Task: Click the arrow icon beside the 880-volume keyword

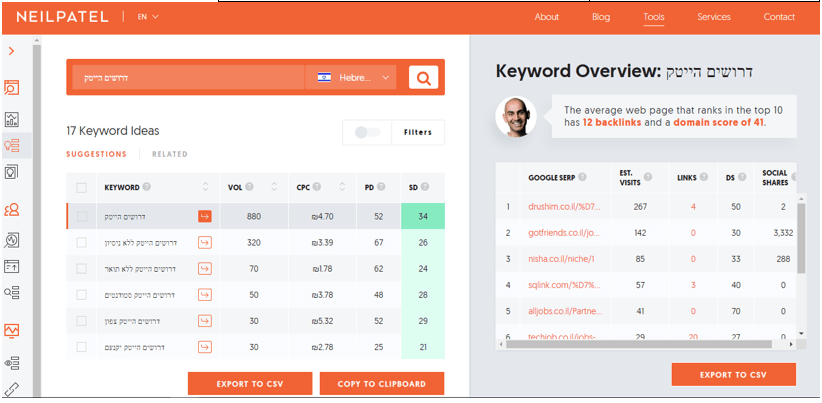Action: 205,216
